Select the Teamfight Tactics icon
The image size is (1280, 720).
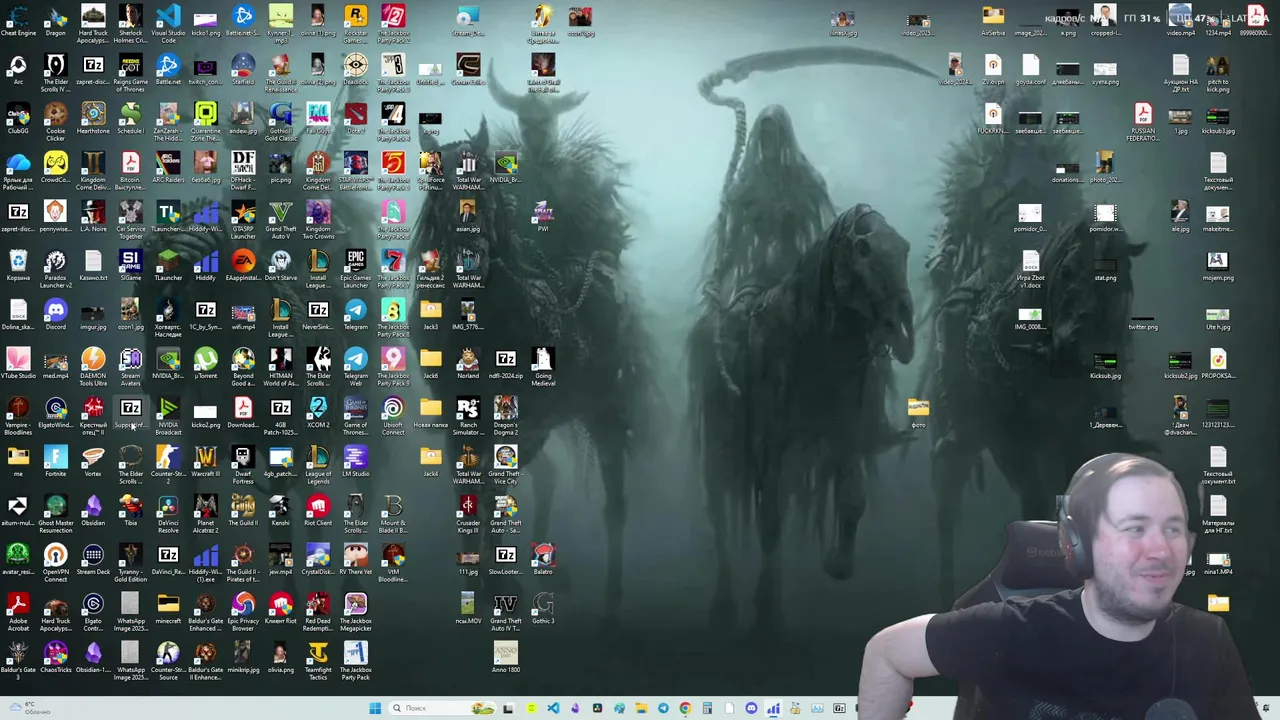point(318,654)
